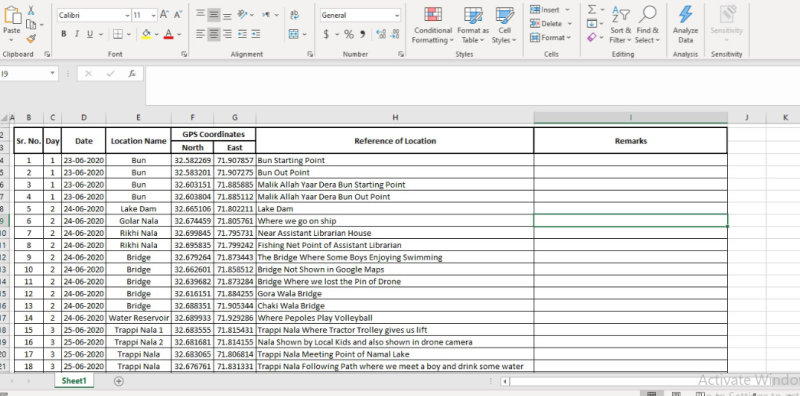Align text to the right
Screen dimensions: 800x396
pyautogui.click(x=227, y=34)
